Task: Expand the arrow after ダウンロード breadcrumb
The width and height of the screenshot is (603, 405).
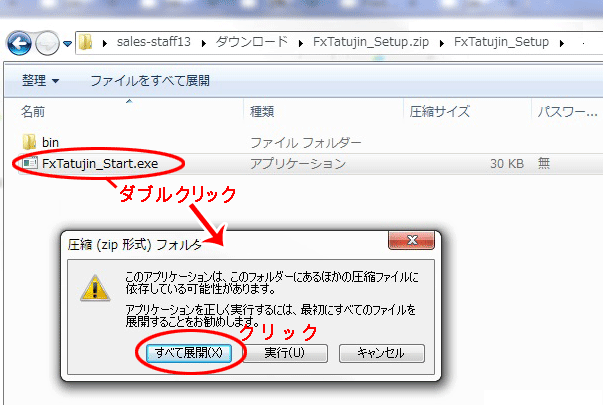Action: pos(301,43)
